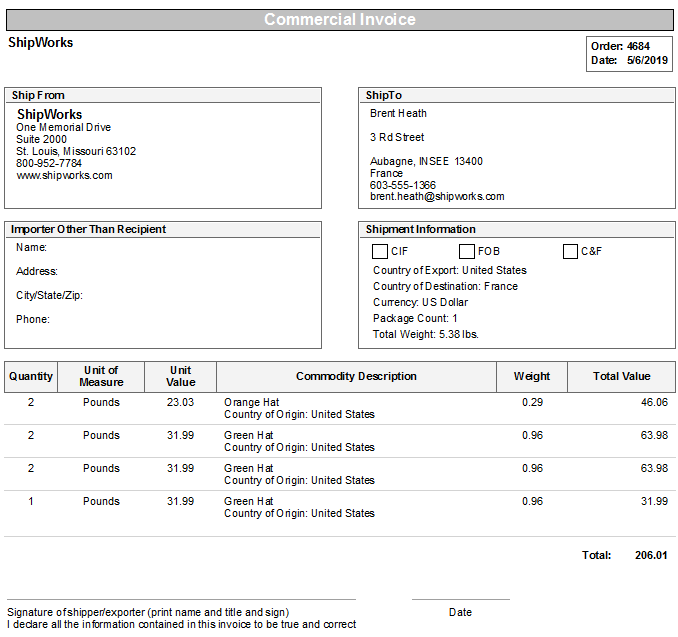Select the Orange Hat commodity description
678x637 pixels.
pyautogui.click(x=251, y=402)
